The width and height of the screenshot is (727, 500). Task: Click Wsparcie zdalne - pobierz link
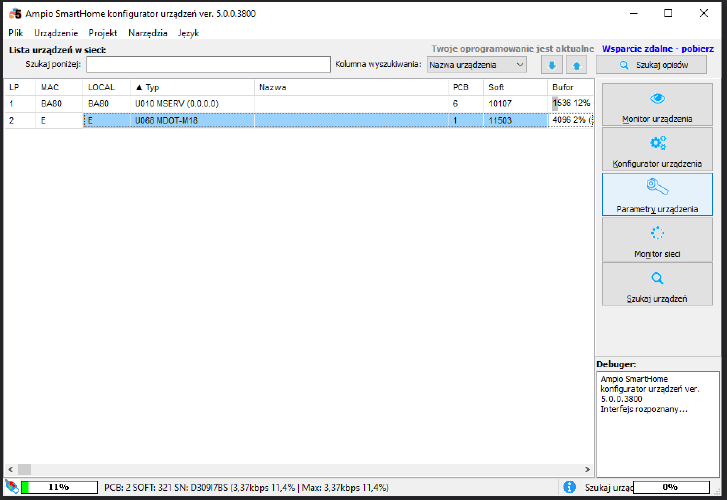click(x=658, y=49)
